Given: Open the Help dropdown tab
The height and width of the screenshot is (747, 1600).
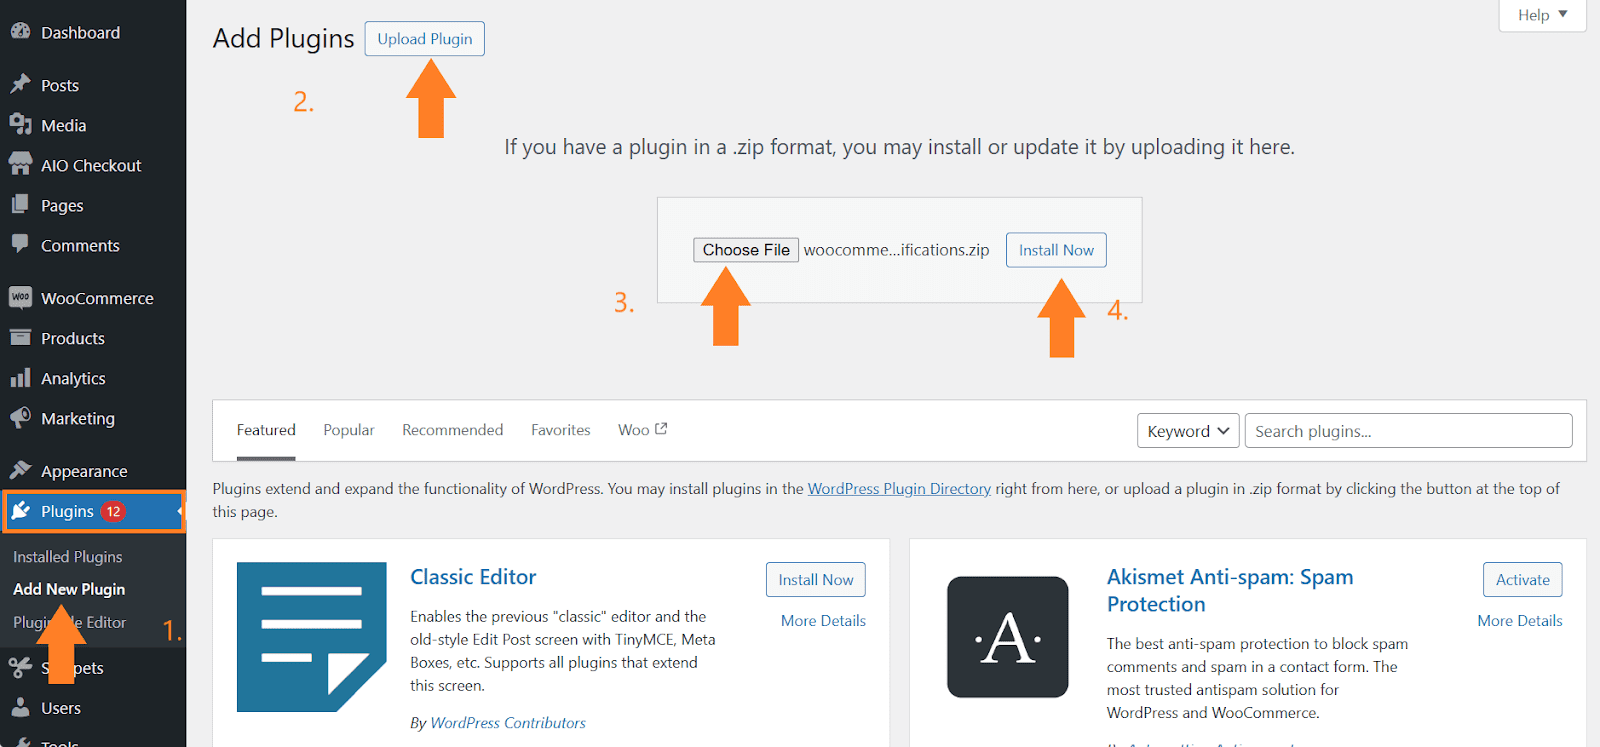Looking at the screenshot, I should [1542, 15].
